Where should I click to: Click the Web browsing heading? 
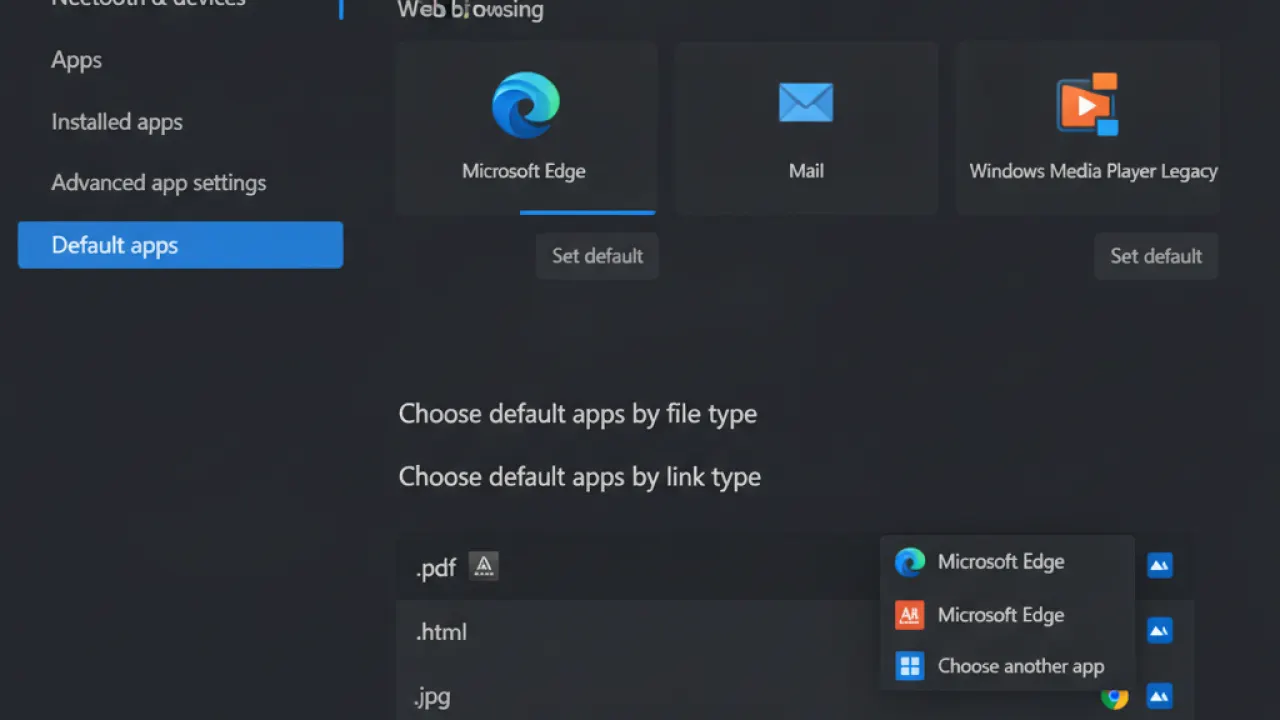(x=471, y=10)
